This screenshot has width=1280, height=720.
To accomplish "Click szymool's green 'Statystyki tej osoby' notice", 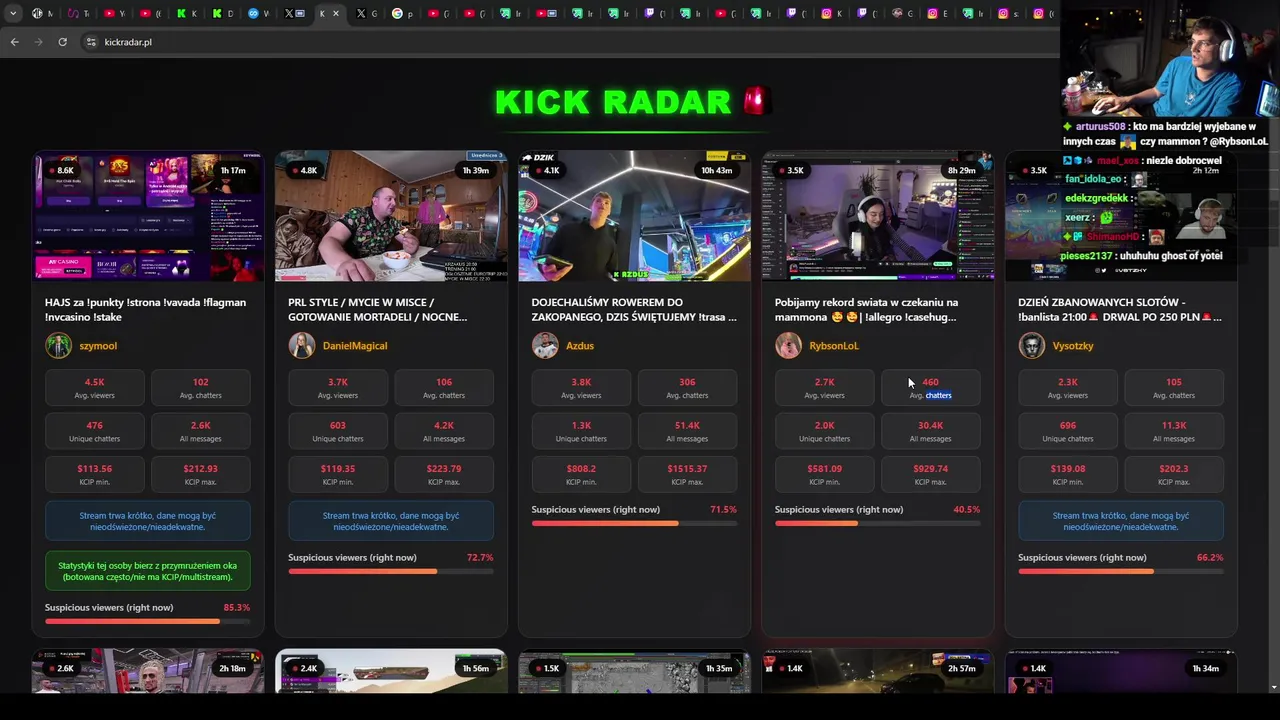I will click(x=147, y=571).
